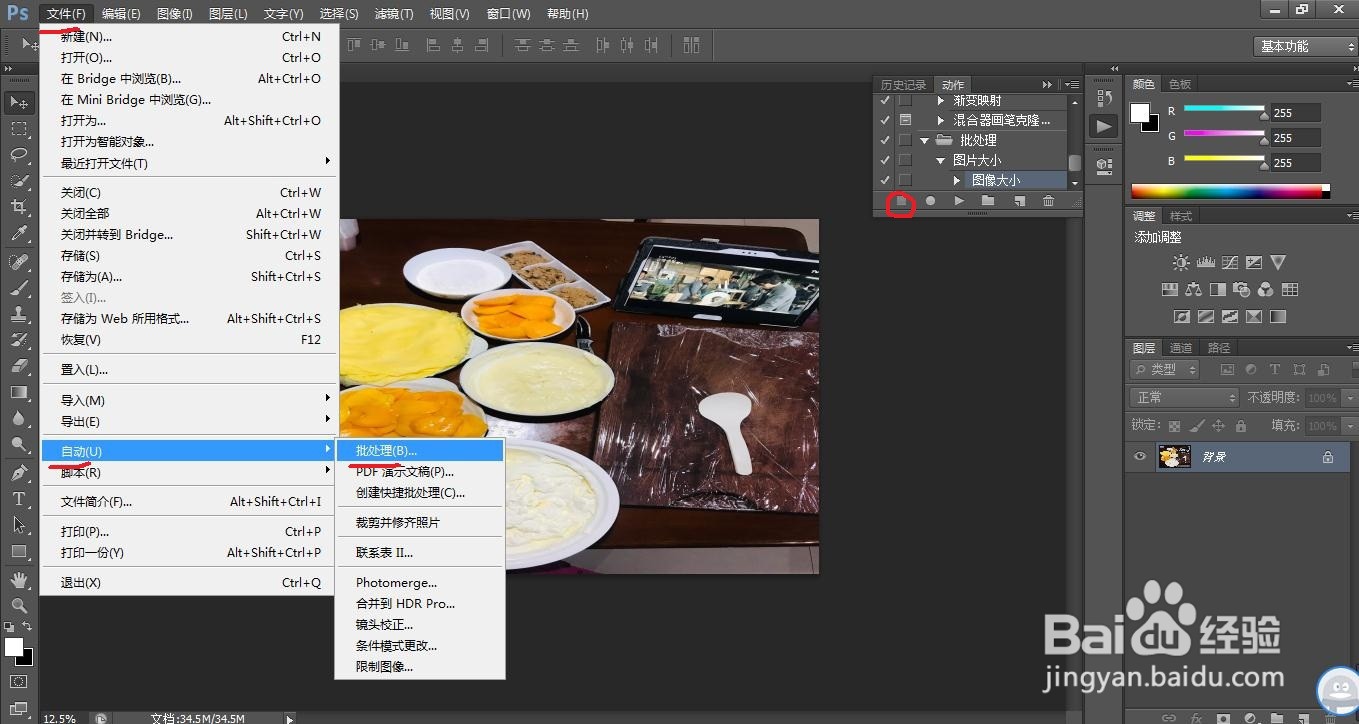Play the selected action in the Actions panel
This screenshot has width=1359, height=724.
point(959,201)
